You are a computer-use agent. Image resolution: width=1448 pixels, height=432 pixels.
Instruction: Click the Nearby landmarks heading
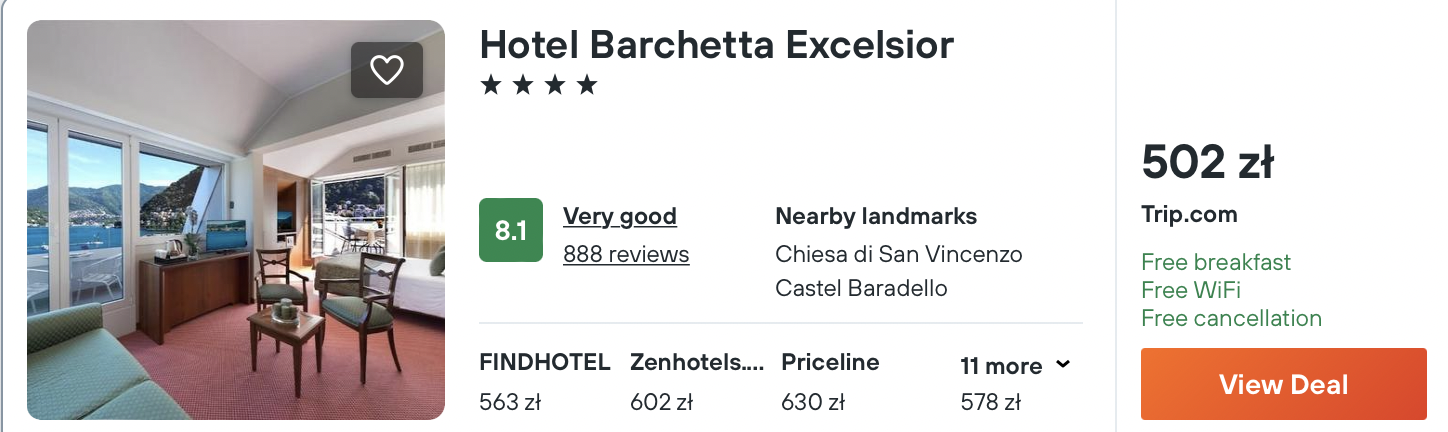876,216
